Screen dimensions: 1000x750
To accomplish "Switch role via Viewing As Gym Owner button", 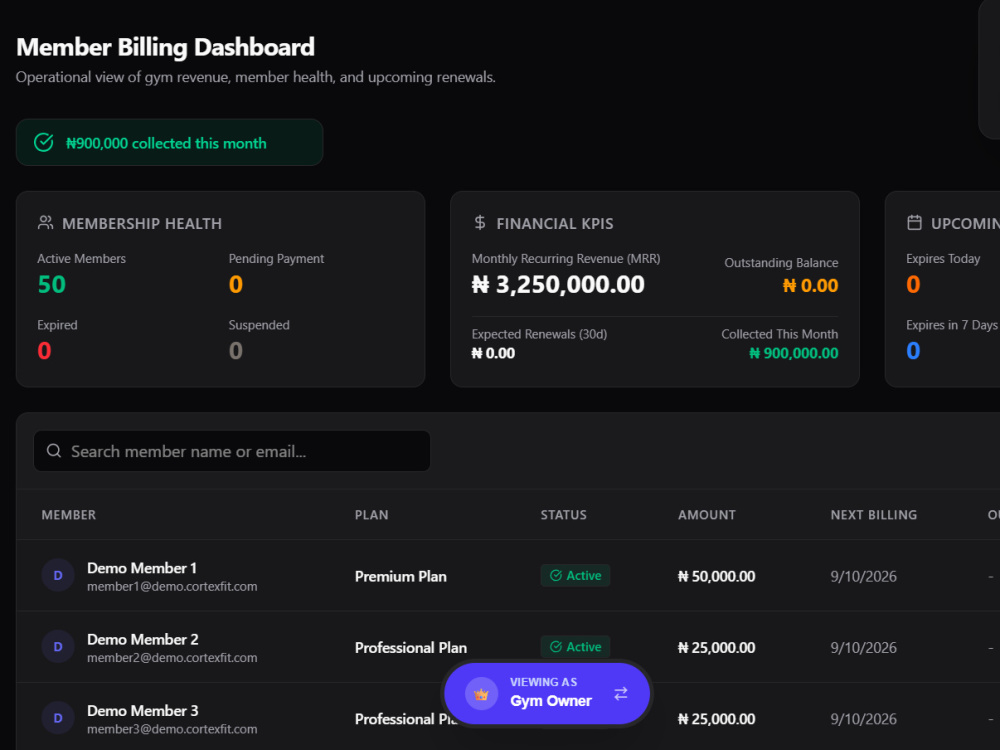I will pos(547,693).
